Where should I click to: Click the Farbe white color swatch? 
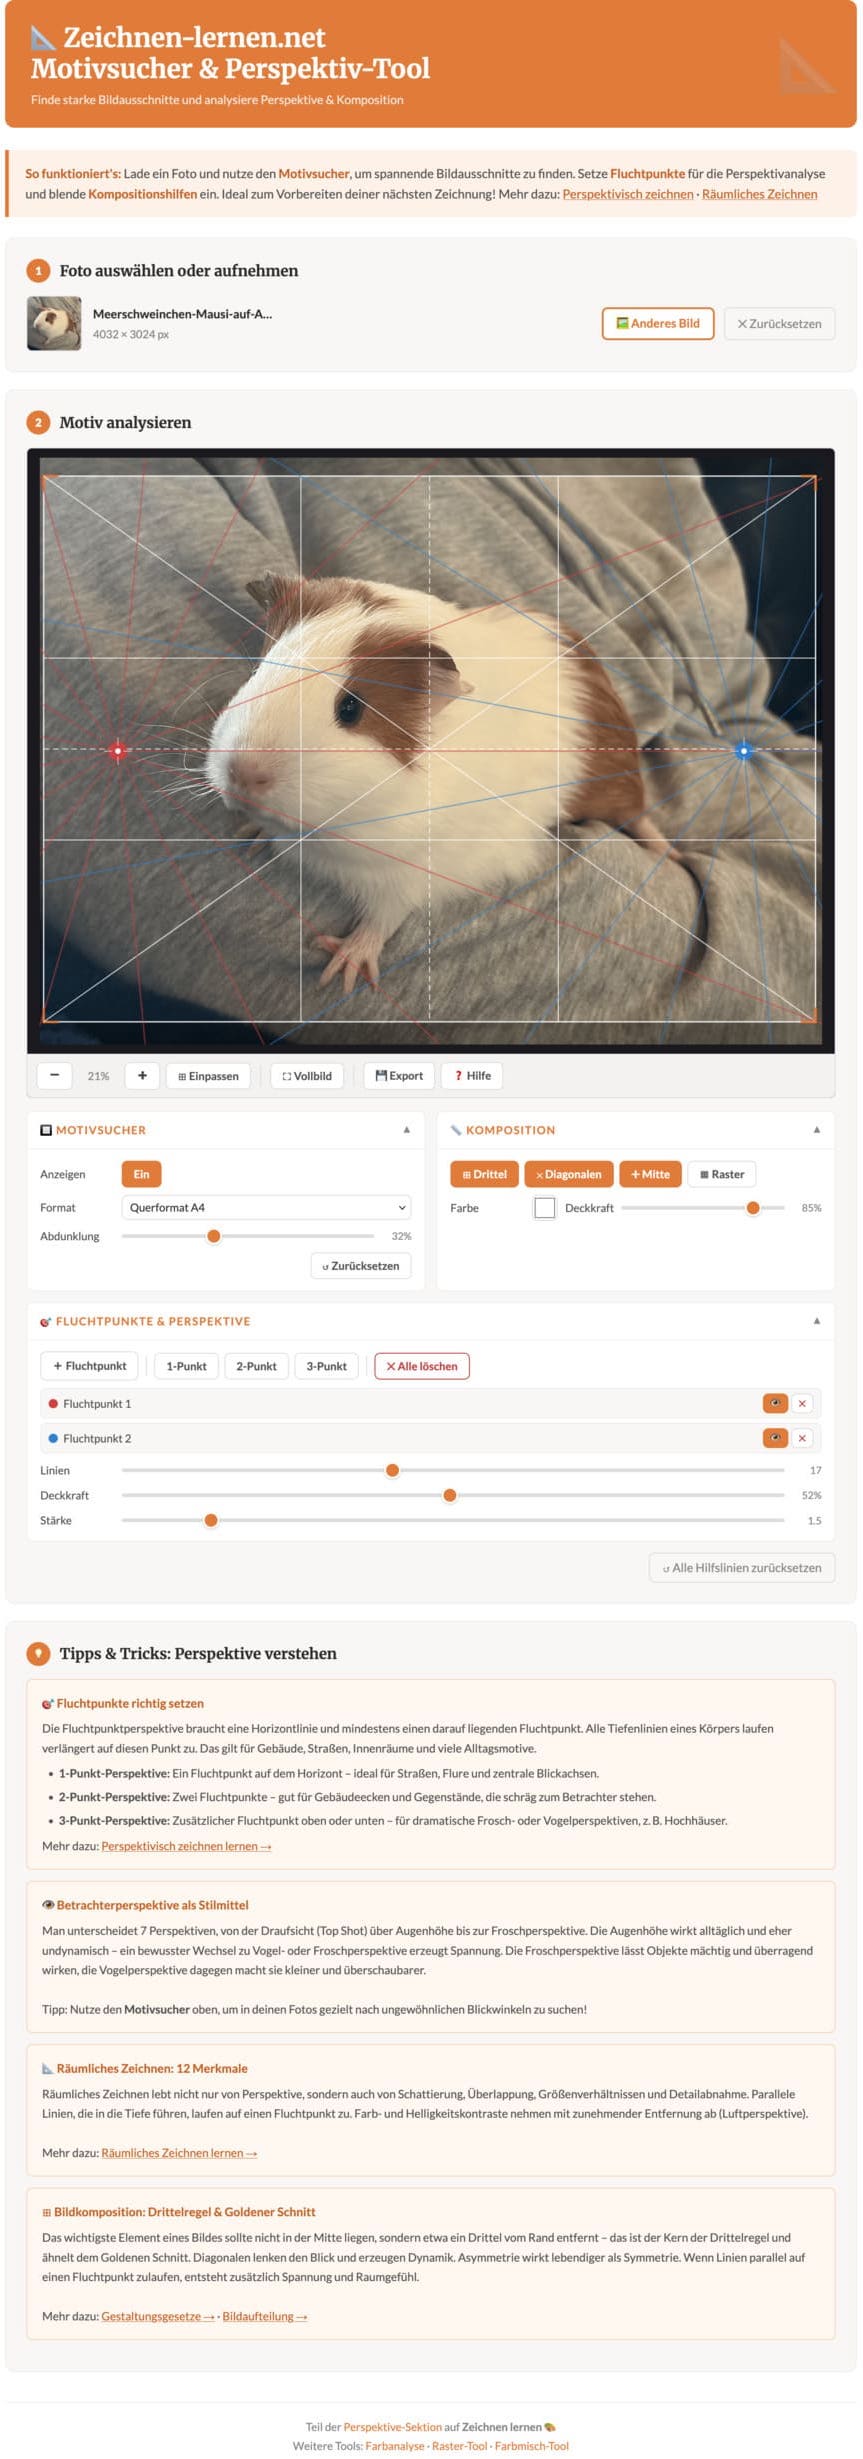544,1208
